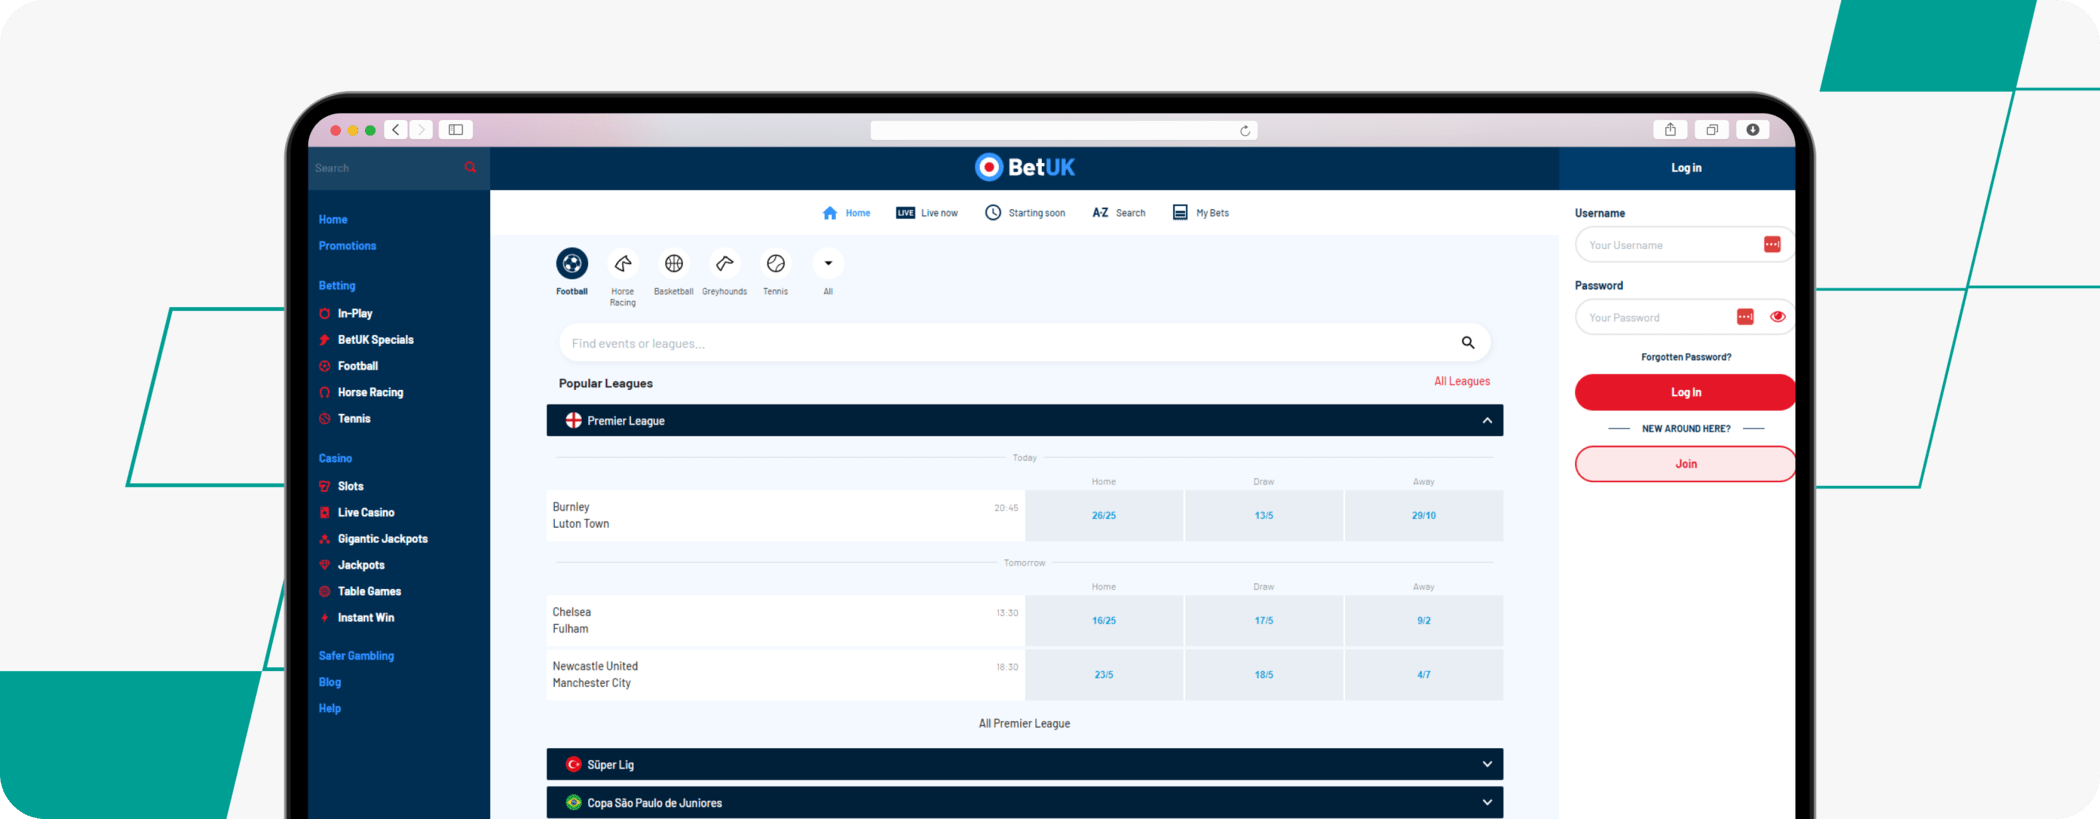Select Chelsea home odds 16/25
This screenshot has height=819, width=2100.
[x=1104, y=621]
